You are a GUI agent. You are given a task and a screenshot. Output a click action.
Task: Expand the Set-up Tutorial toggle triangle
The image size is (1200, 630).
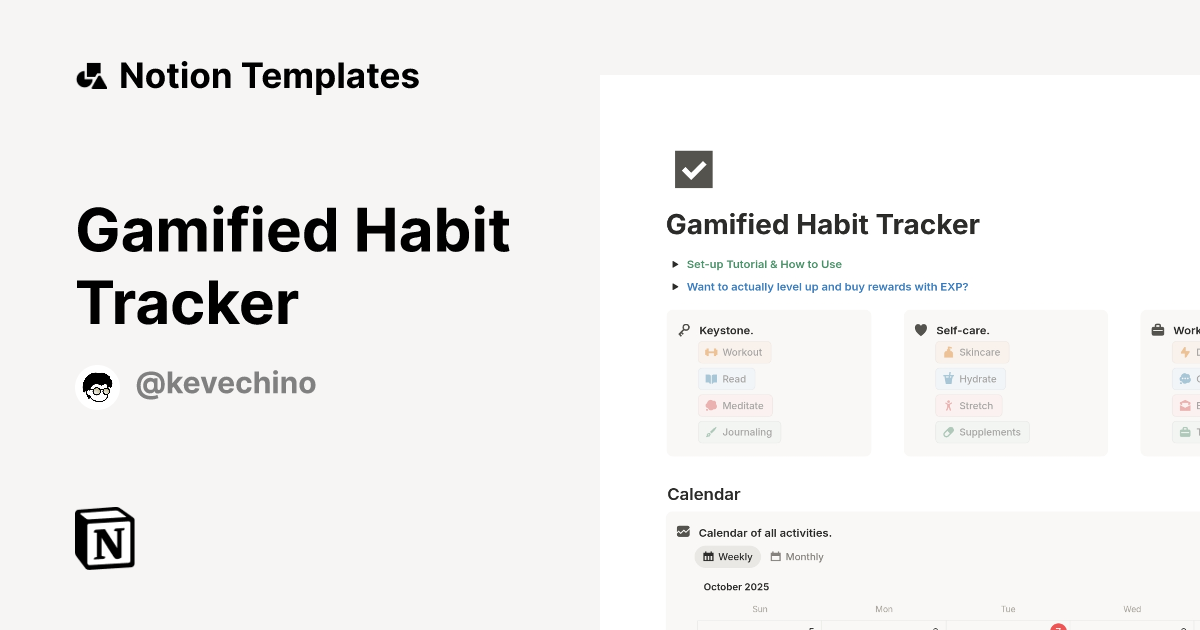(x=675, y=264)
